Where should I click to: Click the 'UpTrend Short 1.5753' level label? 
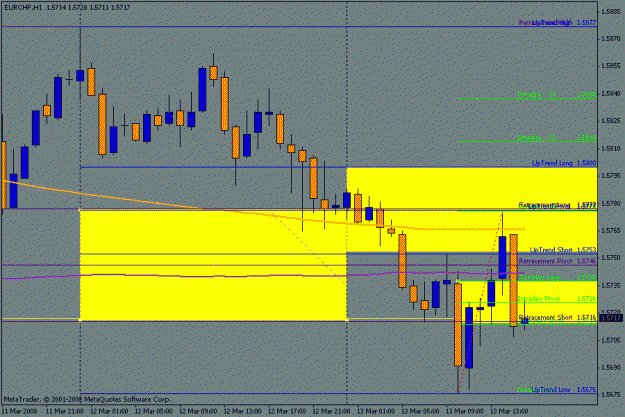(x=563, y=250)
